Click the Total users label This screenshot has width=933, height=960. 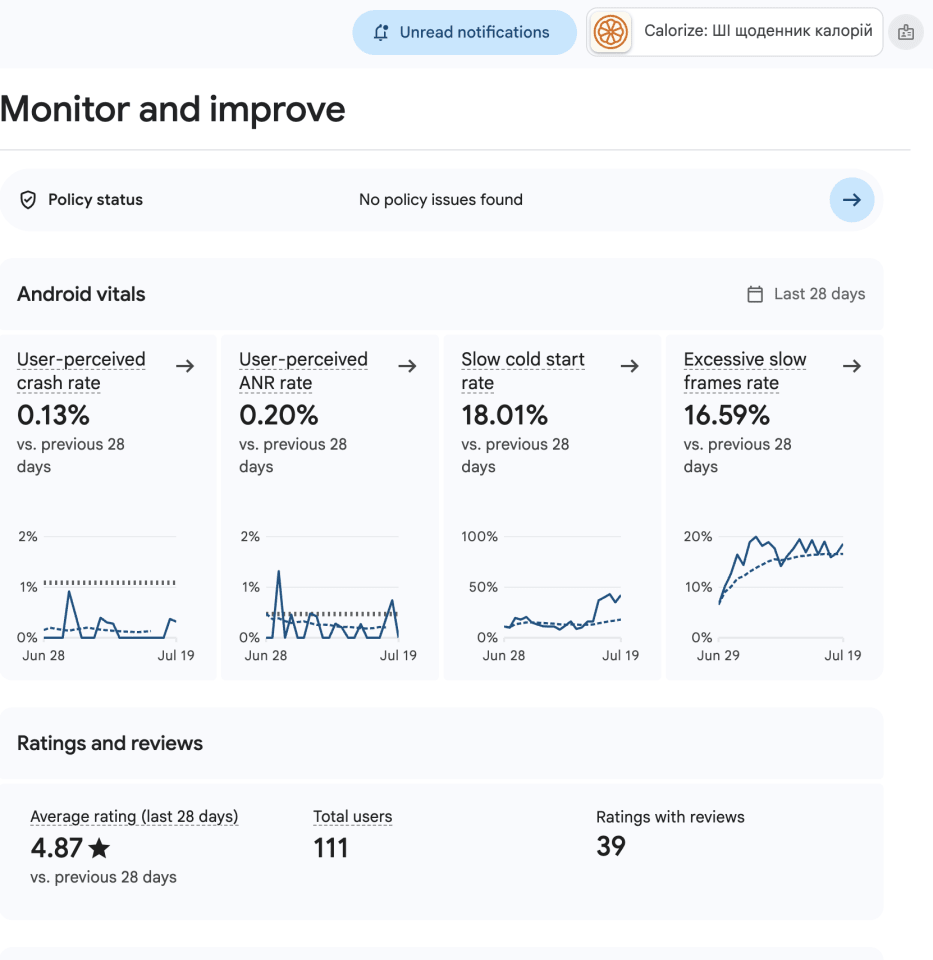point(353,817)
